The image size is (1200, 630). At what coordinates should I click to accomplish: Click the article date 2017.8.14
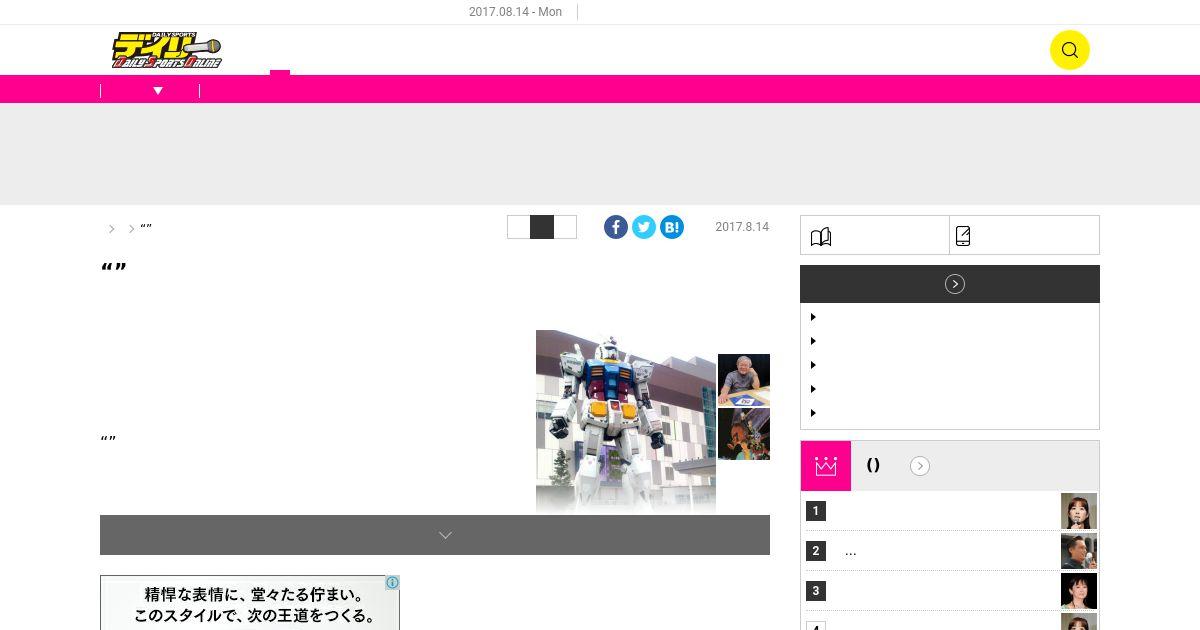click(742, 227)
